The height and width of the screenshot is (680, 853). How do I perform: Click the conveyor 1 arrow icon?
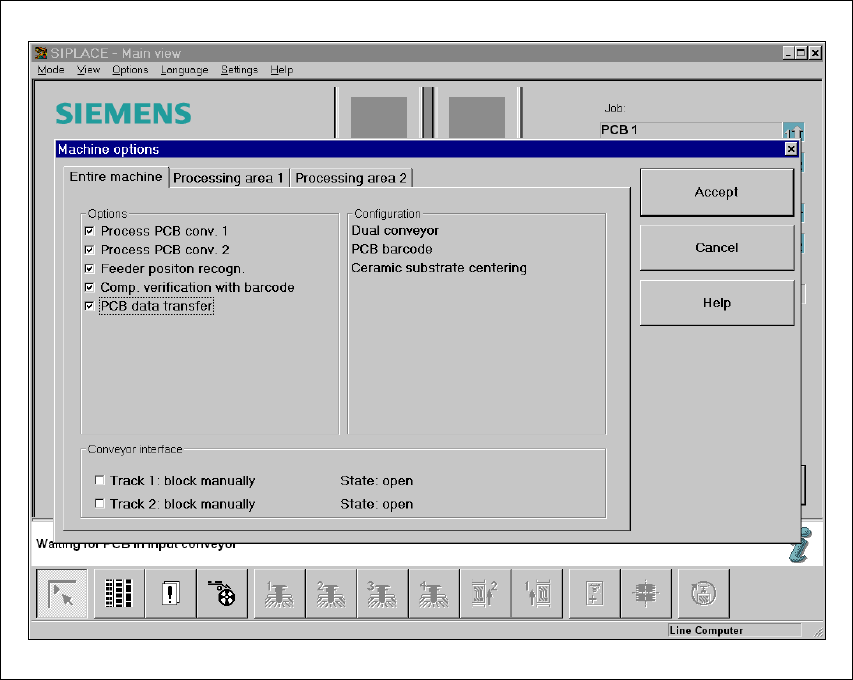[x=536, y=594]
